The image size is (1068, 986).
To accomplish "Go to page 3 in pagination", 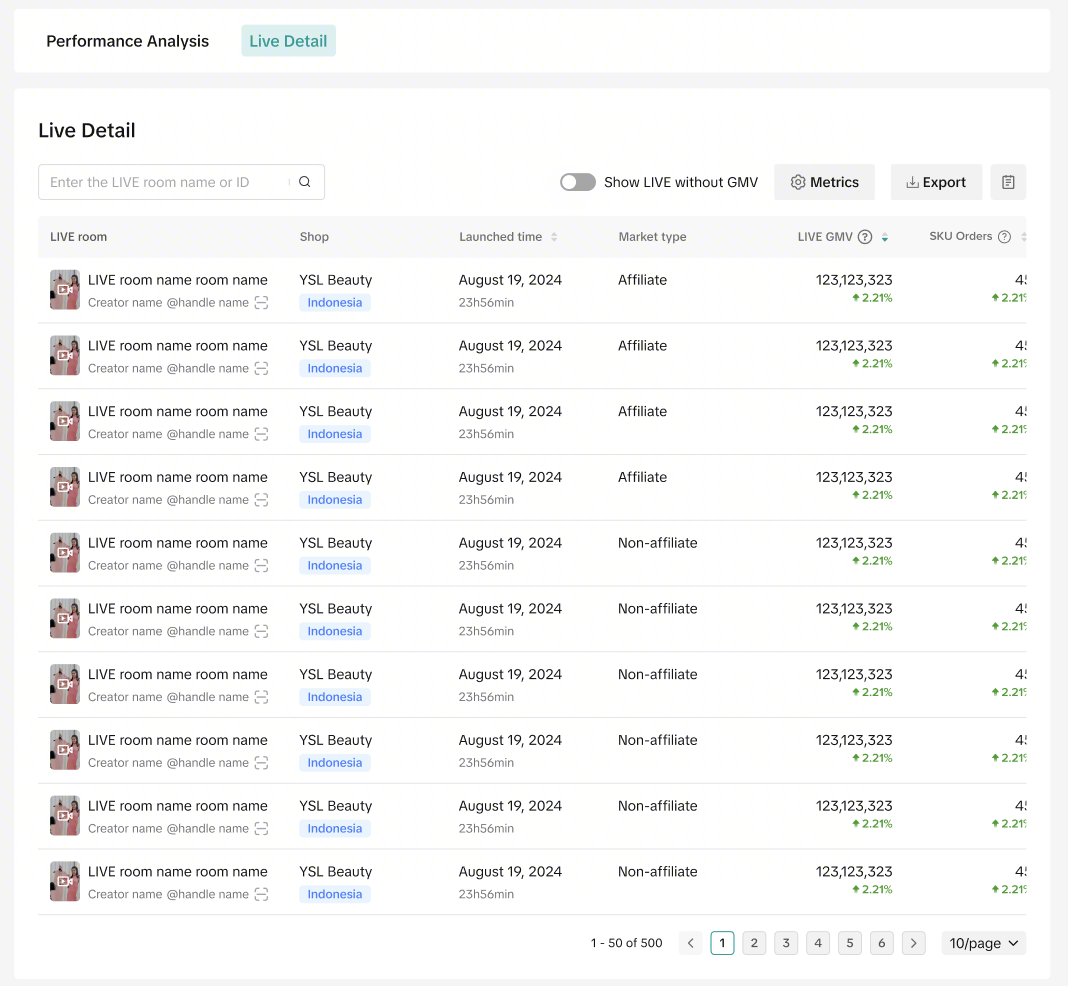I will click(786, 943).
